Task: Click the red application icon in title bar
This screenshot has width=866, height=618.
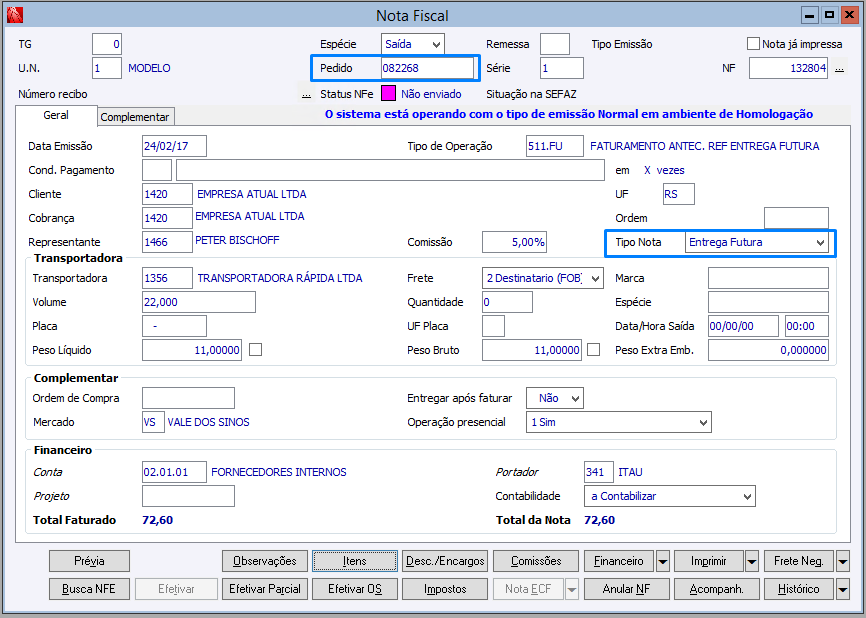Action: click(15, 15)
